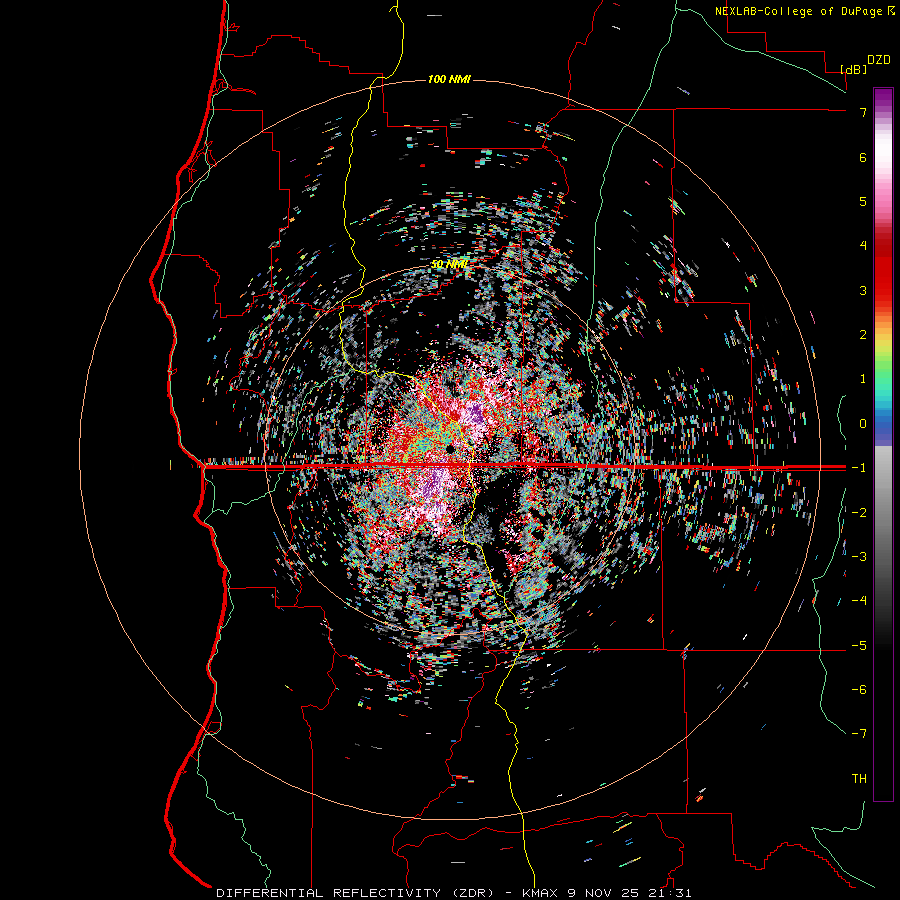Click the purple top of the color bar
The width and height of the screenshot is (900, 900).
pos(883,98)
